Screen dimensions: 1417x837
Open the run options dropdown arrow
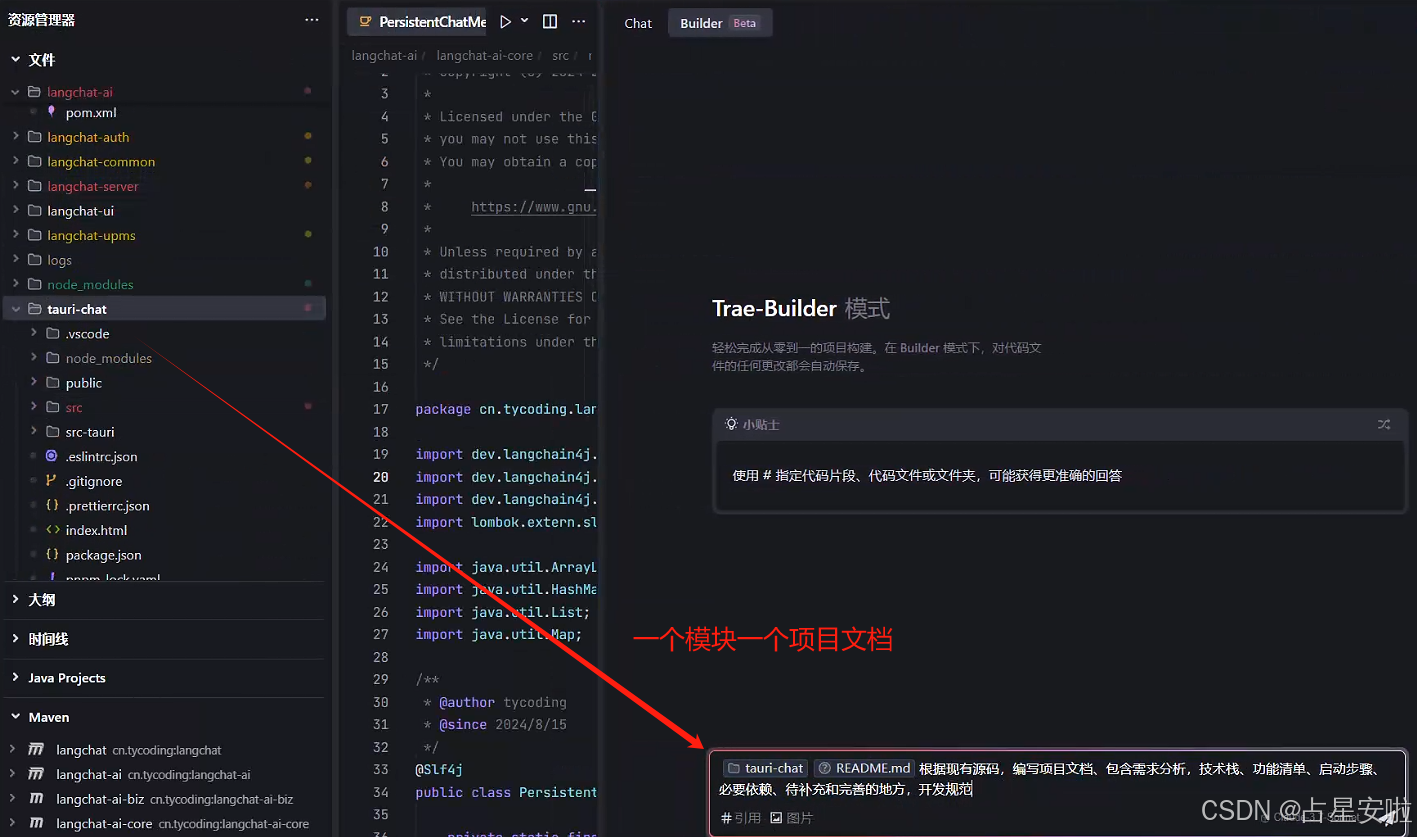click(x=524, y=21)
